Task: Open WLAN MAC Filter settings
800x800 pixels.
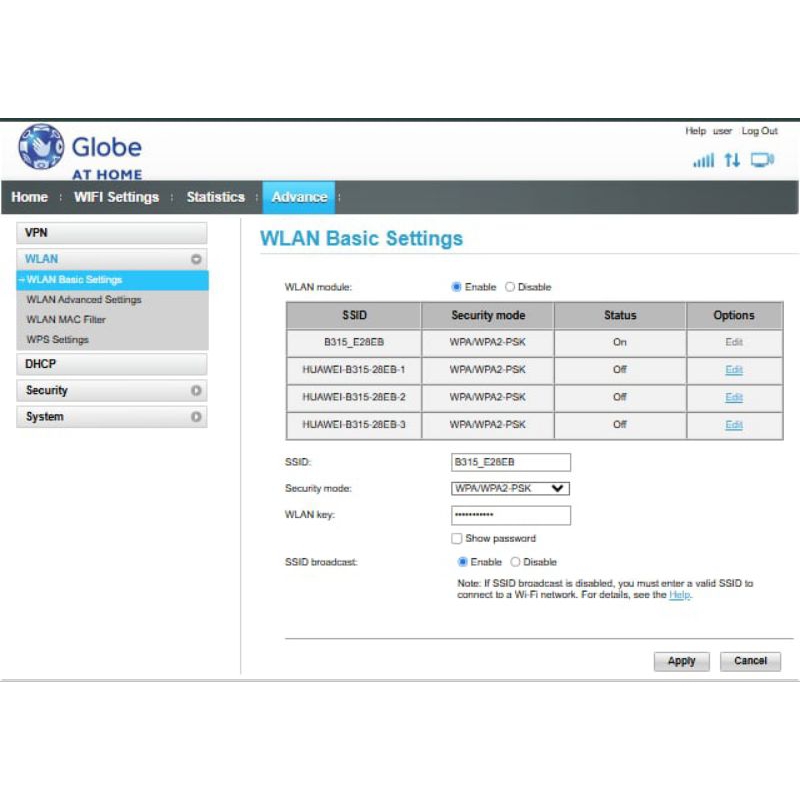Action: (x=66, y=320)
